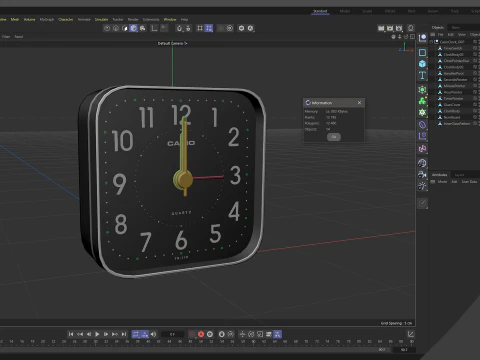Open the viewport Filter menu
480x360 pixels.
pyautogui.click(x=6, y=37)
